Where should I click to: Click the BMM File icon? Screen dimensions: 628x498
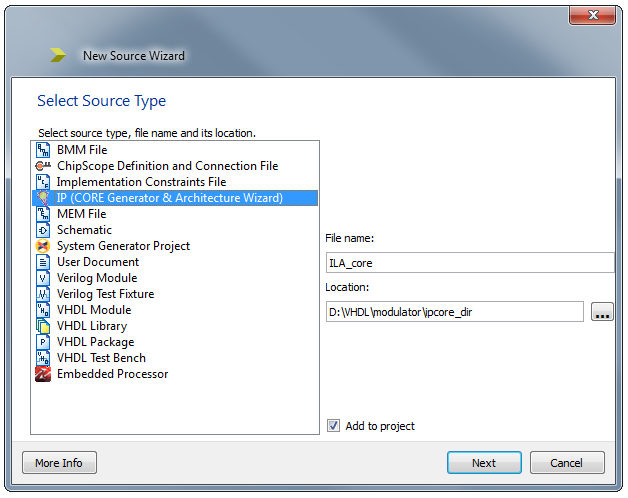coord(43,150)
